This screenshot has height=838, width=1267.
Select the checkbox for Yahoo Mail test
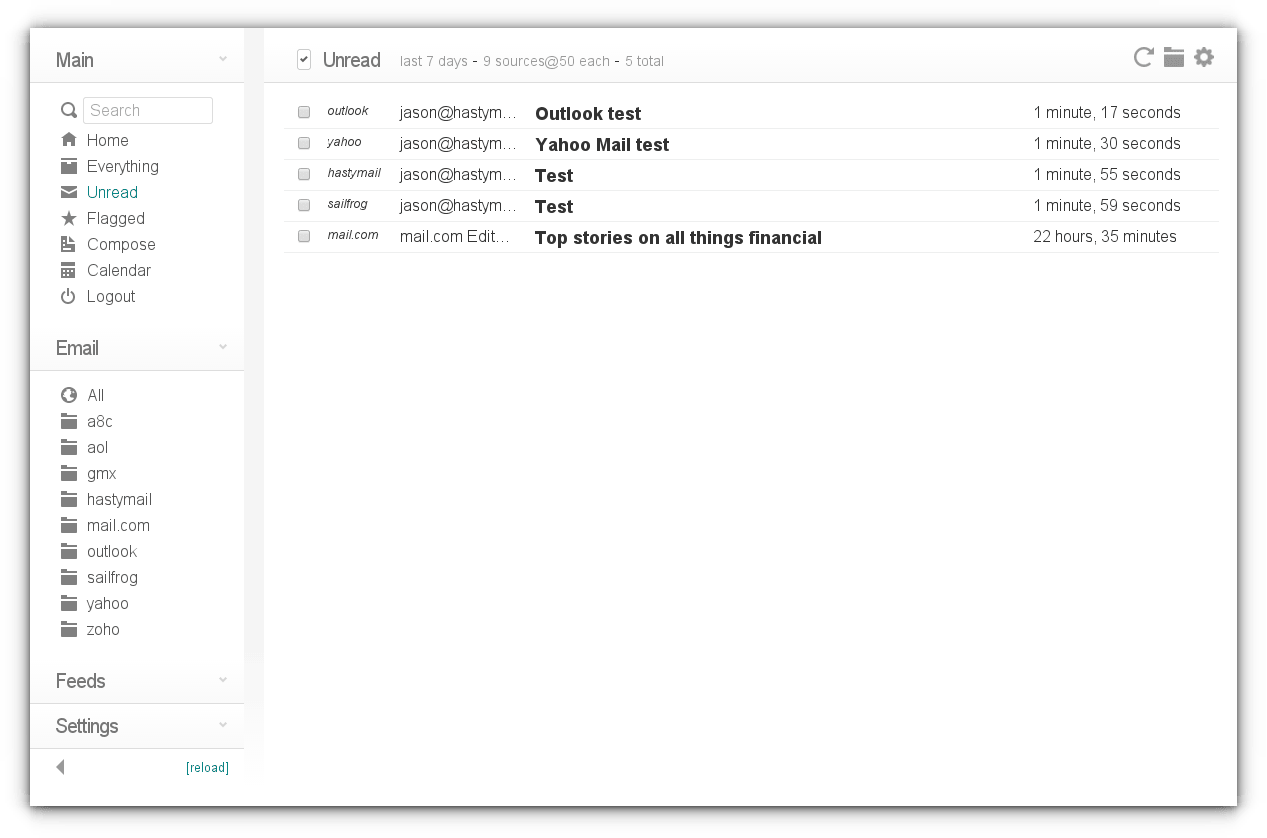[304, 143]
